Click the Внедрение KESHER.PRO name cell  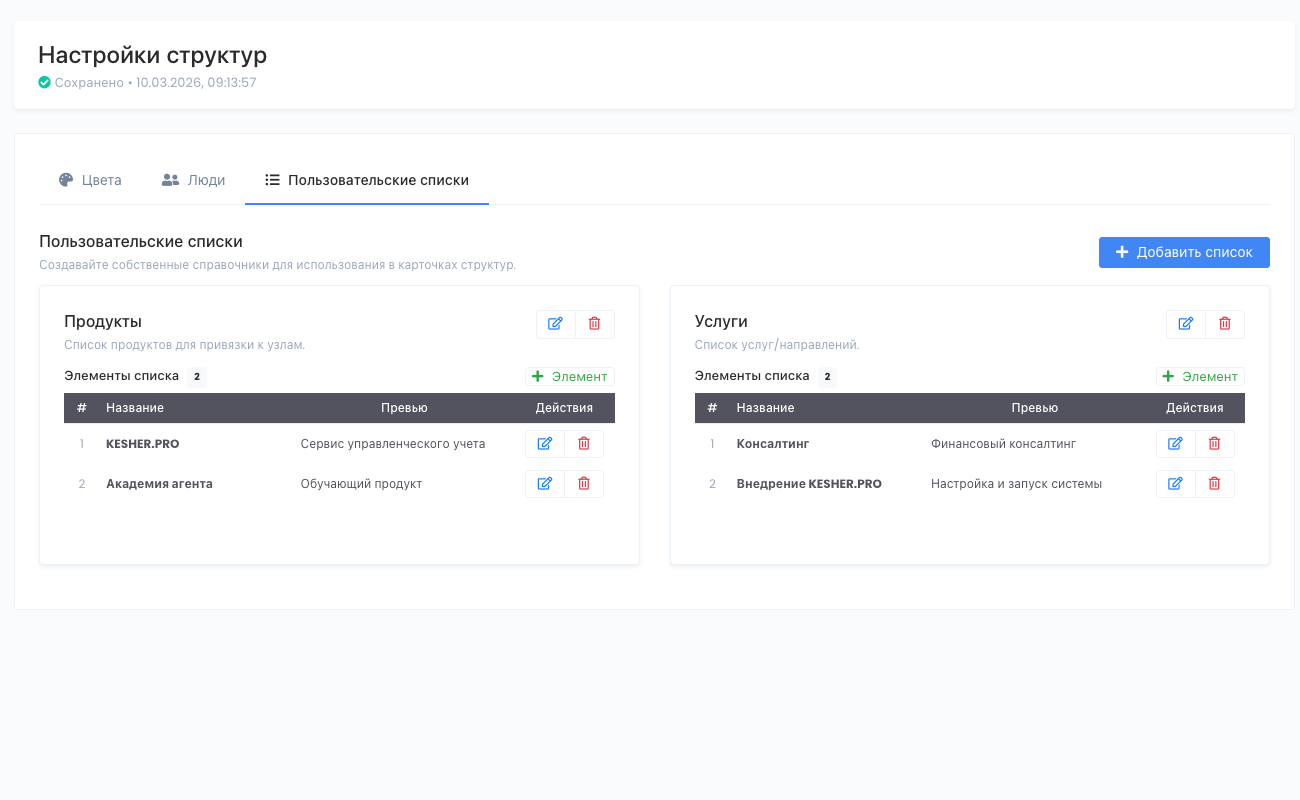(x=809, y=483)
